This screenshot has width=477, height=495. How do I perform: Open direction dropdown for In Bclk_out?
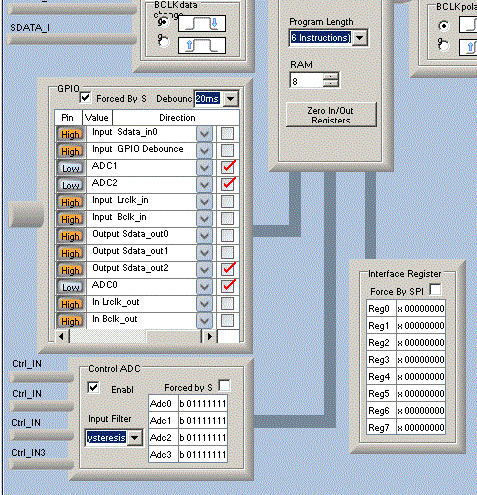tap(204, 321)
